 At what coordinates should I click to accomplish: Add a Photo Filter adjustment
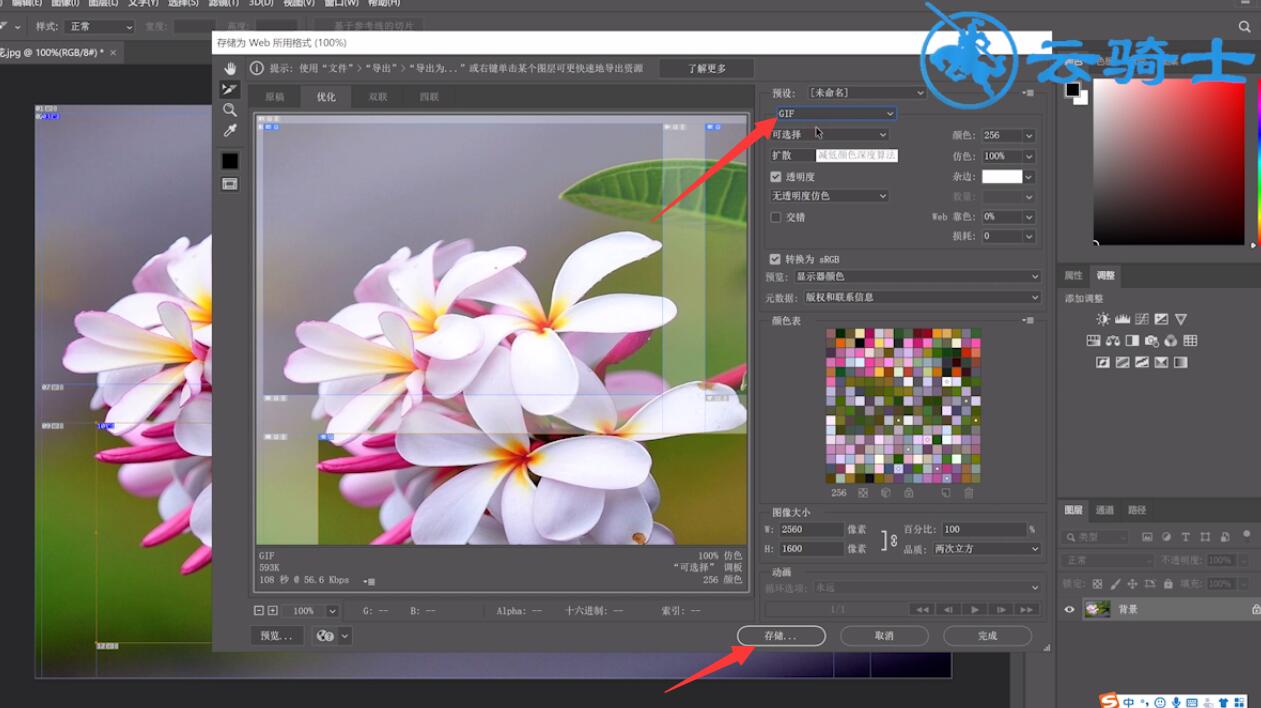point(1151,341)
